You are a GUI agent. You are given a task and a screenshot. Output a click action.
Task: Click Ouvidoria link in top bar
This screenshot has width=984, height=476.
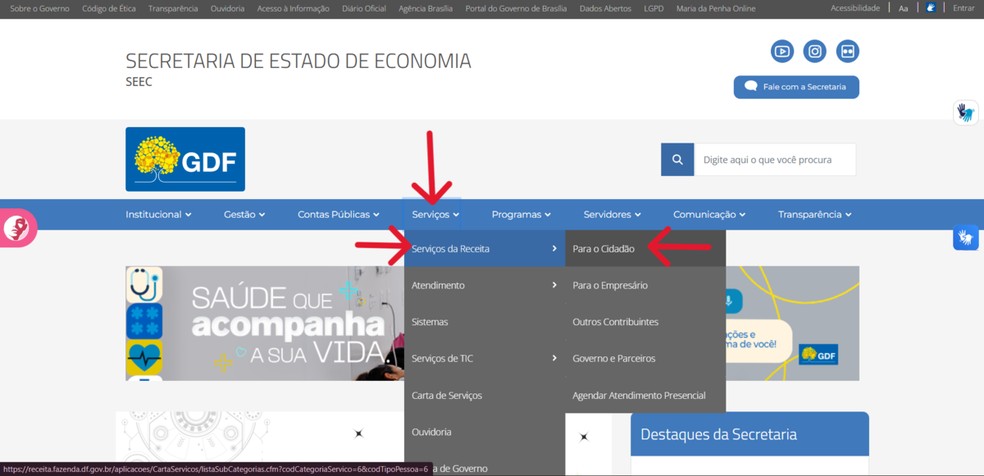pos(228,9)
